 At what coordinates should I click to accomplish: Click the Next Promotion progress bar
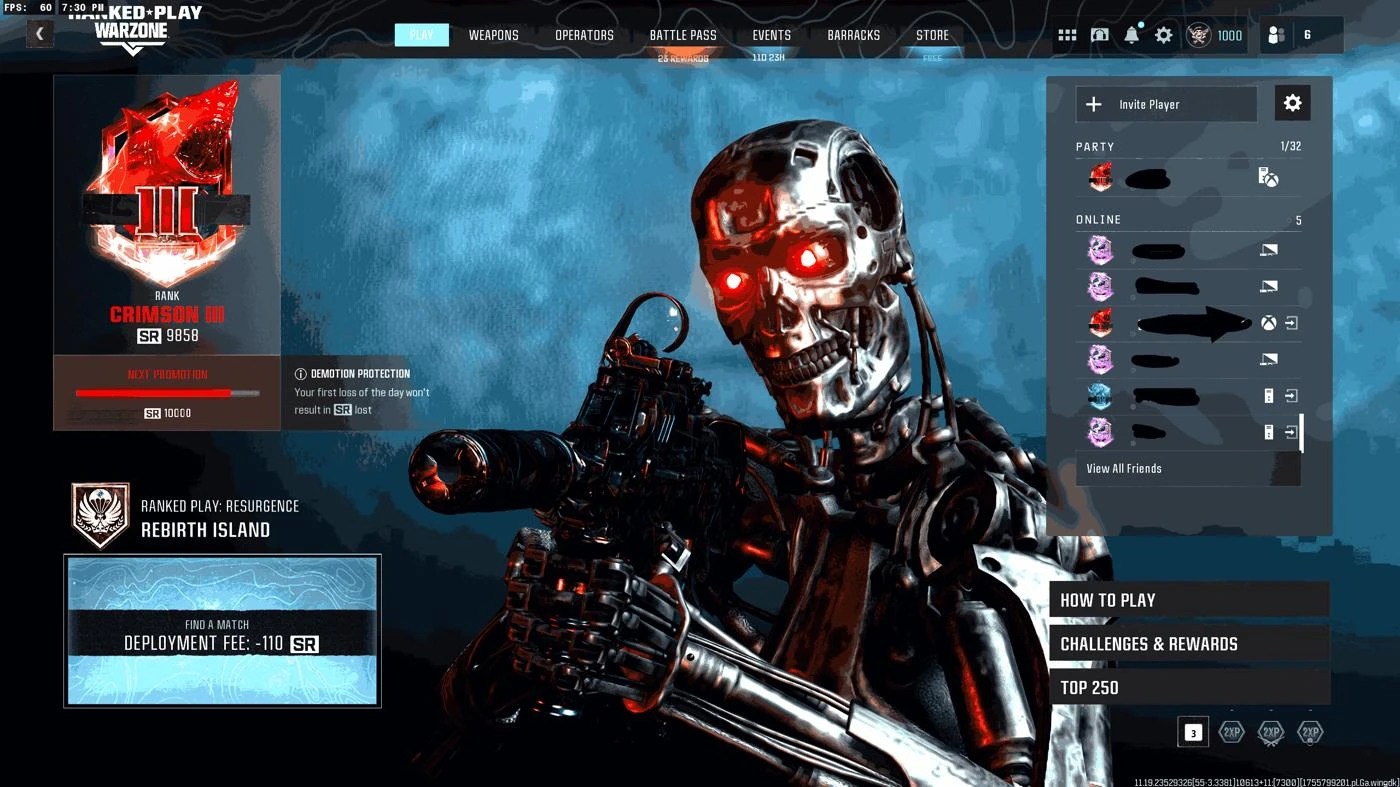(167, 393)
